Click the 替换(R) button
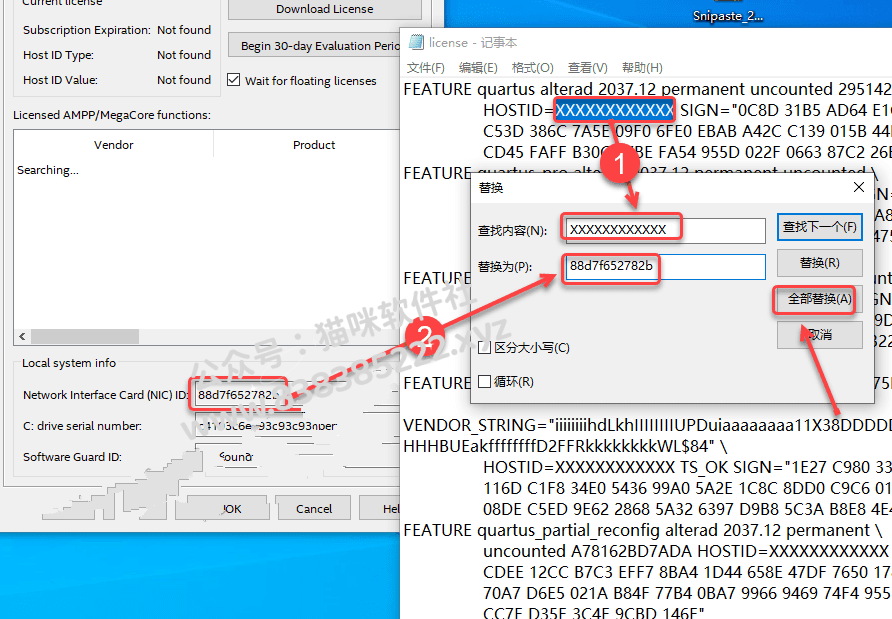The image size is (892, 619). [819, 263]
